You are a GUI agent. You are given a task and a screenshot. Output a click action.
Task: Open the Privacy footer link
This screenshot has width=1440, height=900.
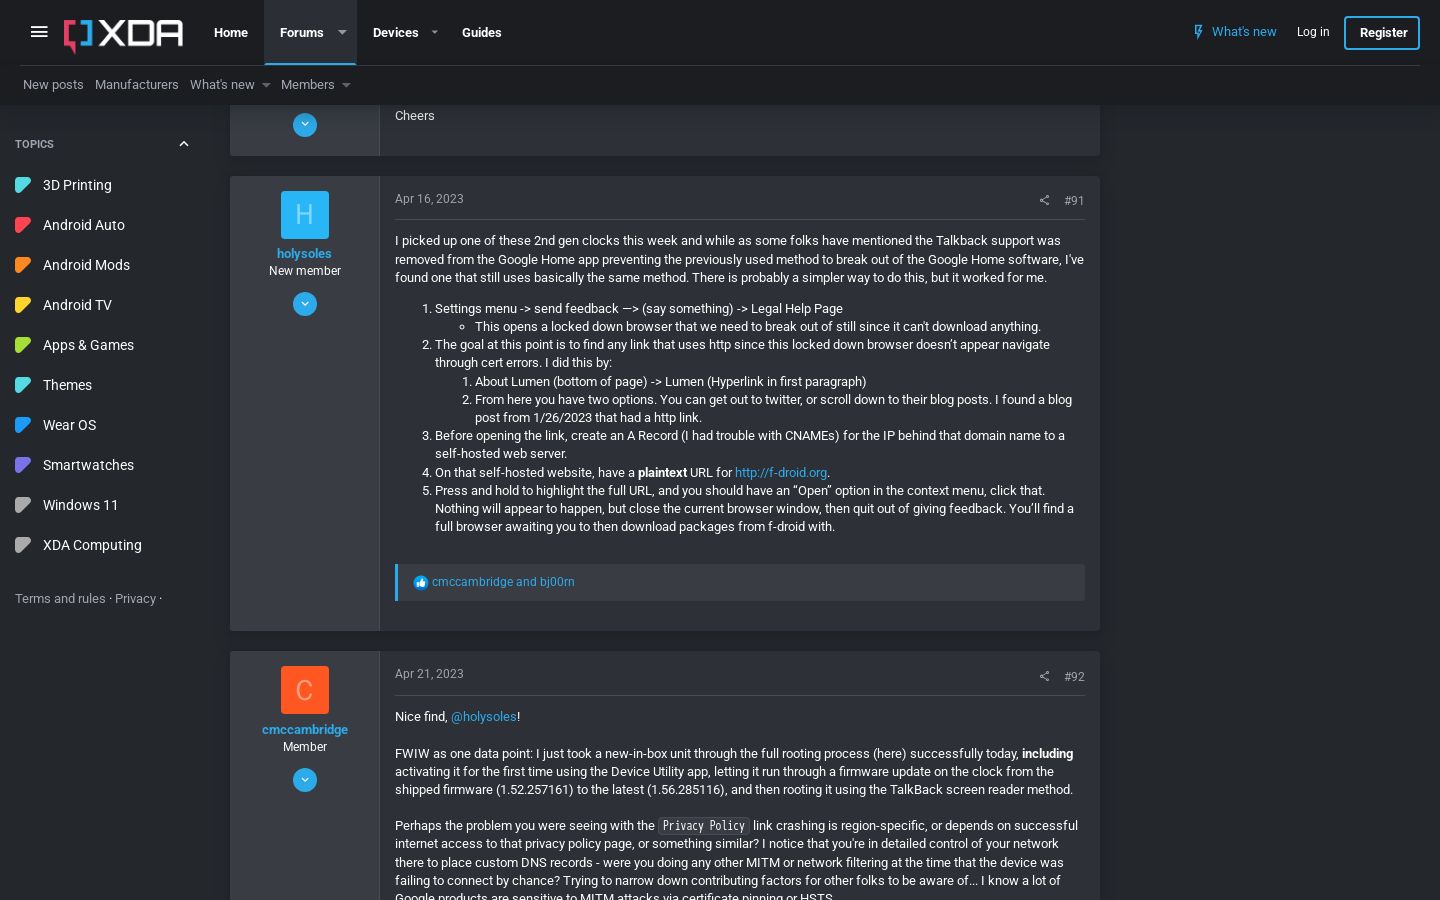click(135, 599)
